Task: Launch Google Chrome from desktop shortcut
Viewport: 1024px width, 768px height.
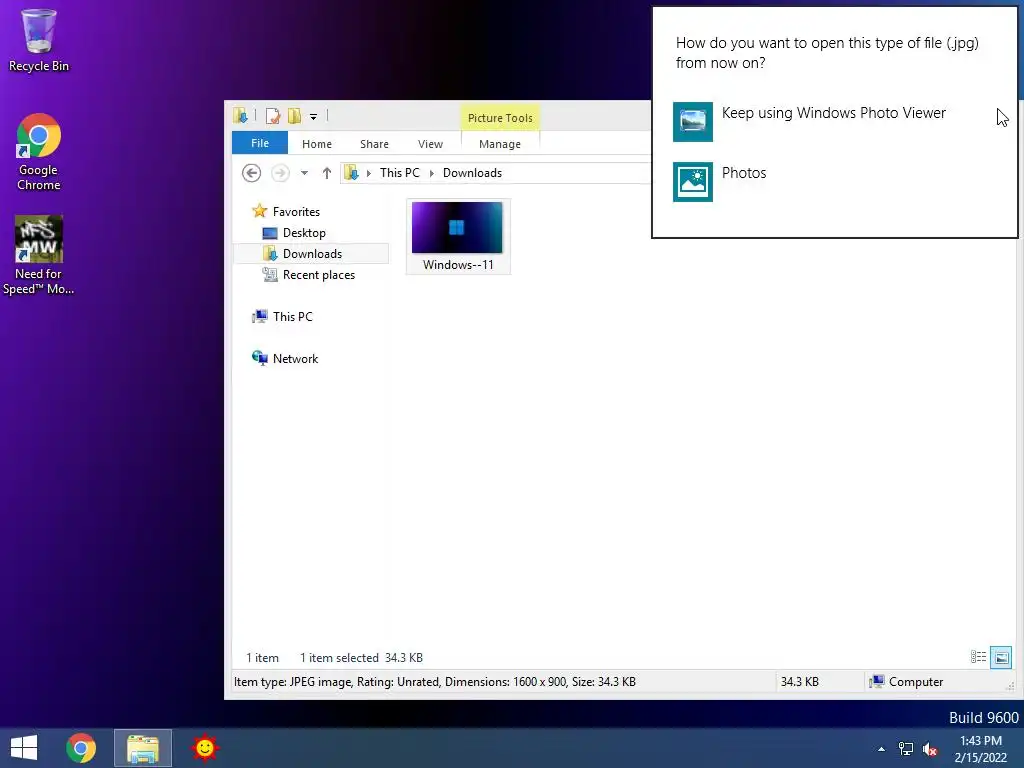Action: coord(39,152)
